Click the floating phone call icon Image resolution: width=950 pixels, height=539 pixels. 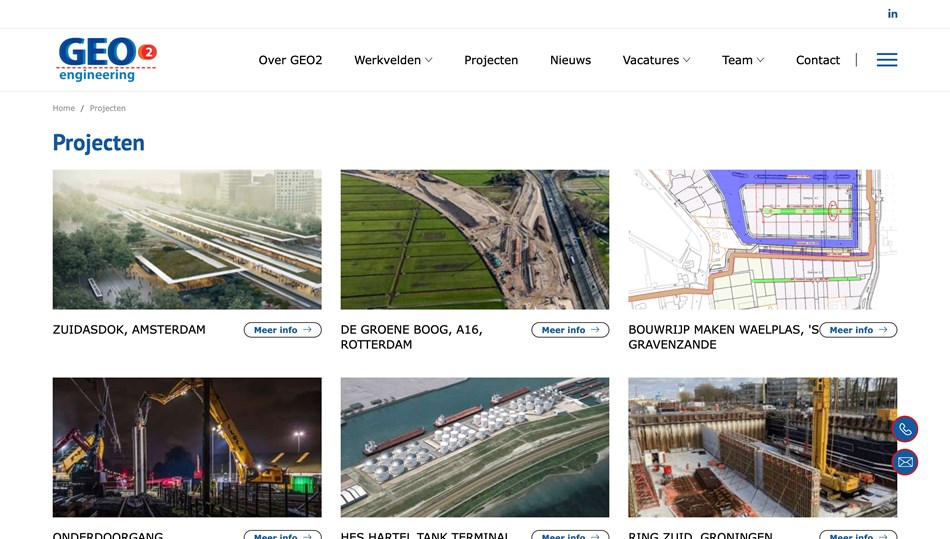click(x=905, y=429)
